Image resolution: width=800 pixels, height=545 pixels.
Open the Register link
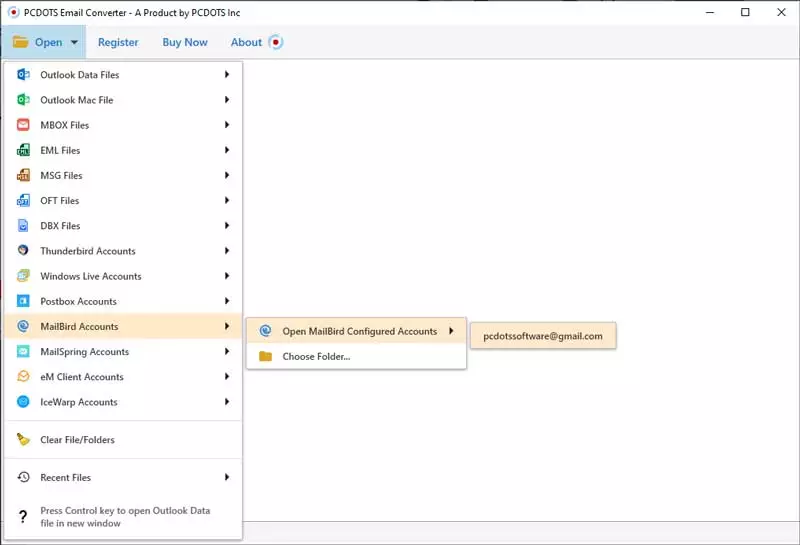118,42
